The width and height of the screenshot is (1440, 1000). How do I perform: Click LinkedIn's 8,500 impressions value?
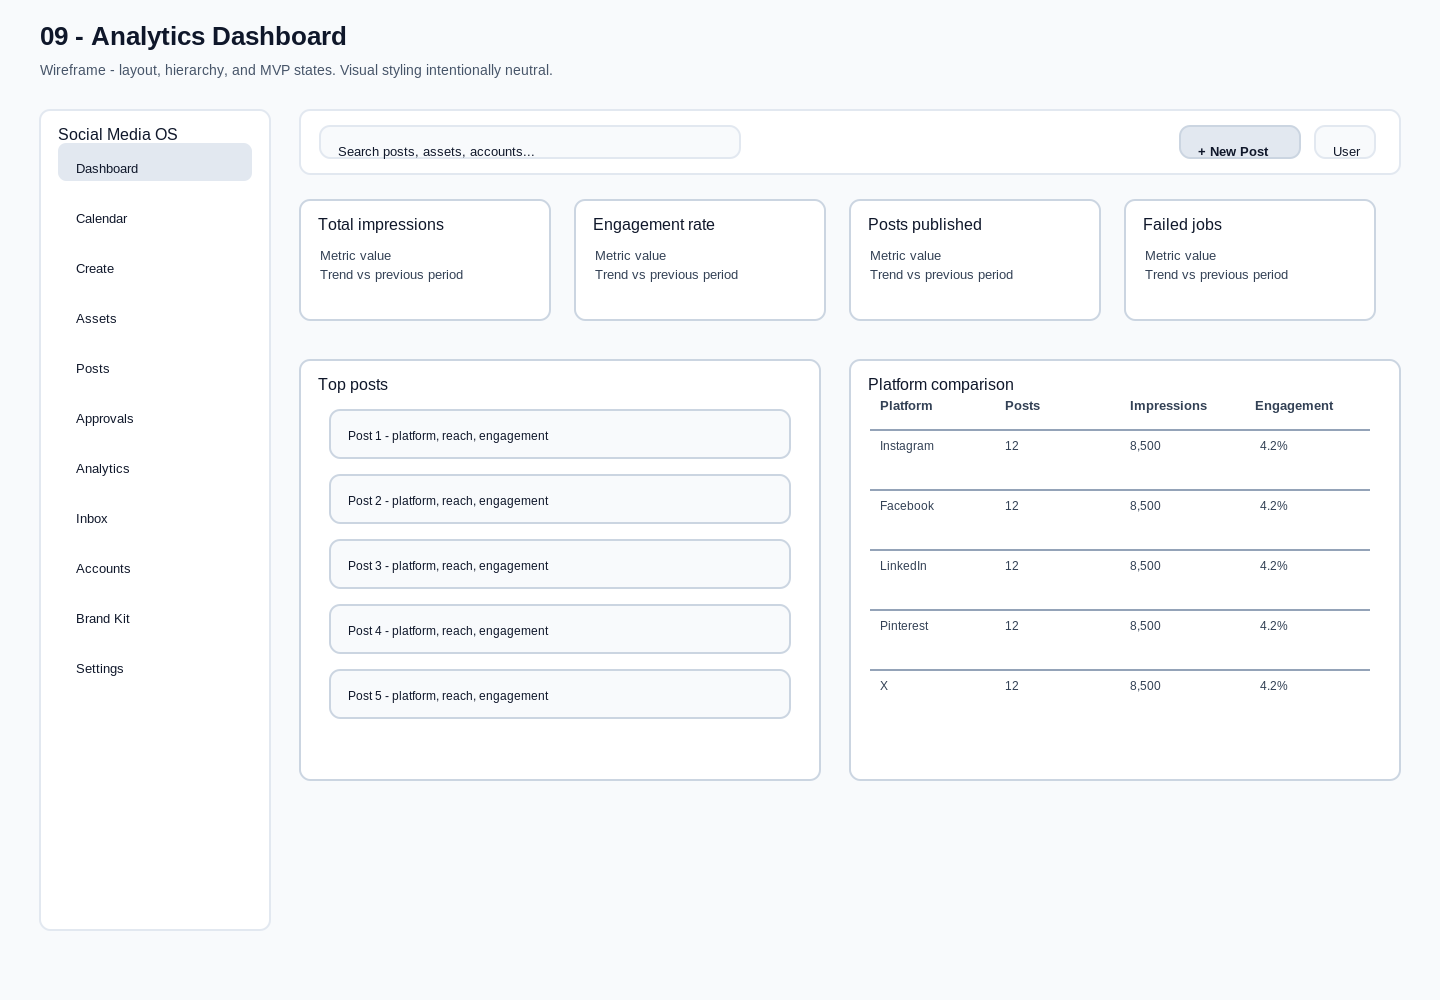click(1145, 566)
